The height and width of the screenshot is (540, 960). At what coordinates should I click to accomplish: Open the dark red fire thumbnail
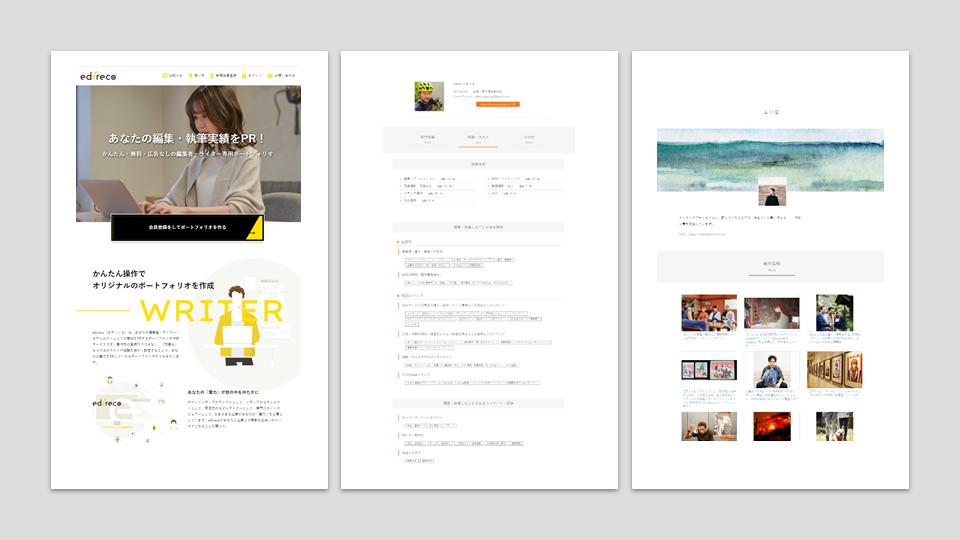point(771,426)
